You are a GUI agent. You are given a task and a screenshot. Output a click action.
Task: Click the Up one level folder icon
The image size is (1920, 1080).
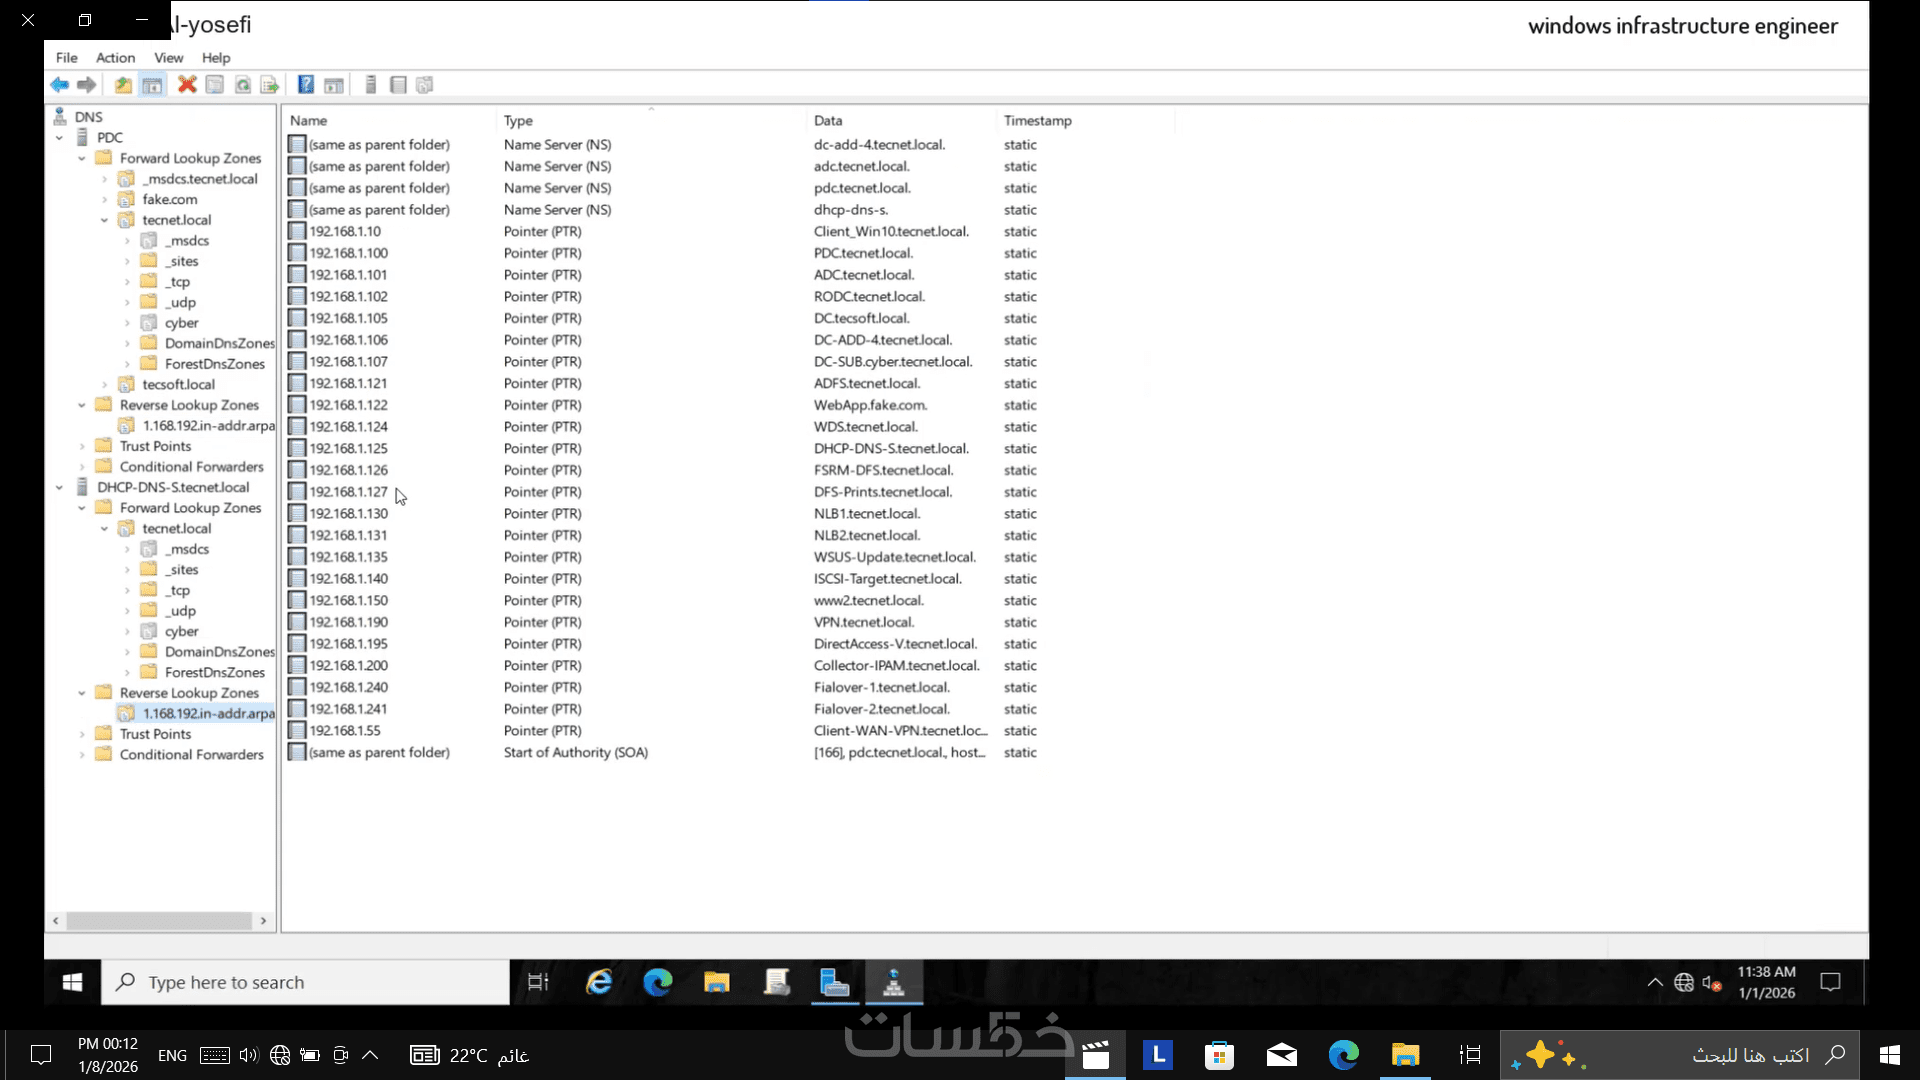(x=123, y=85)
